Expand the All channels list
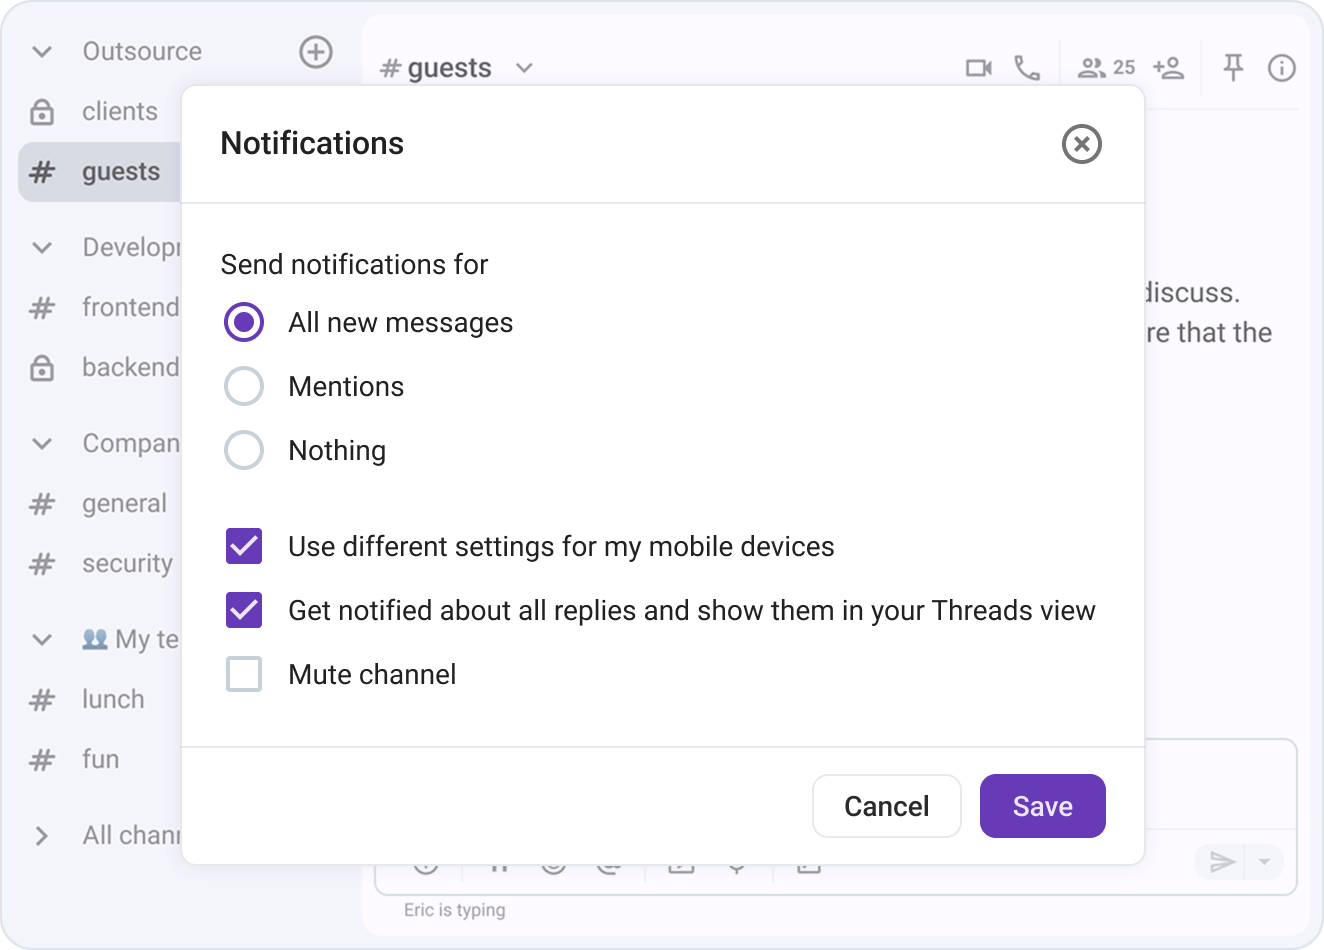This screenshot has width=1324, height=950. click(41, 835)
